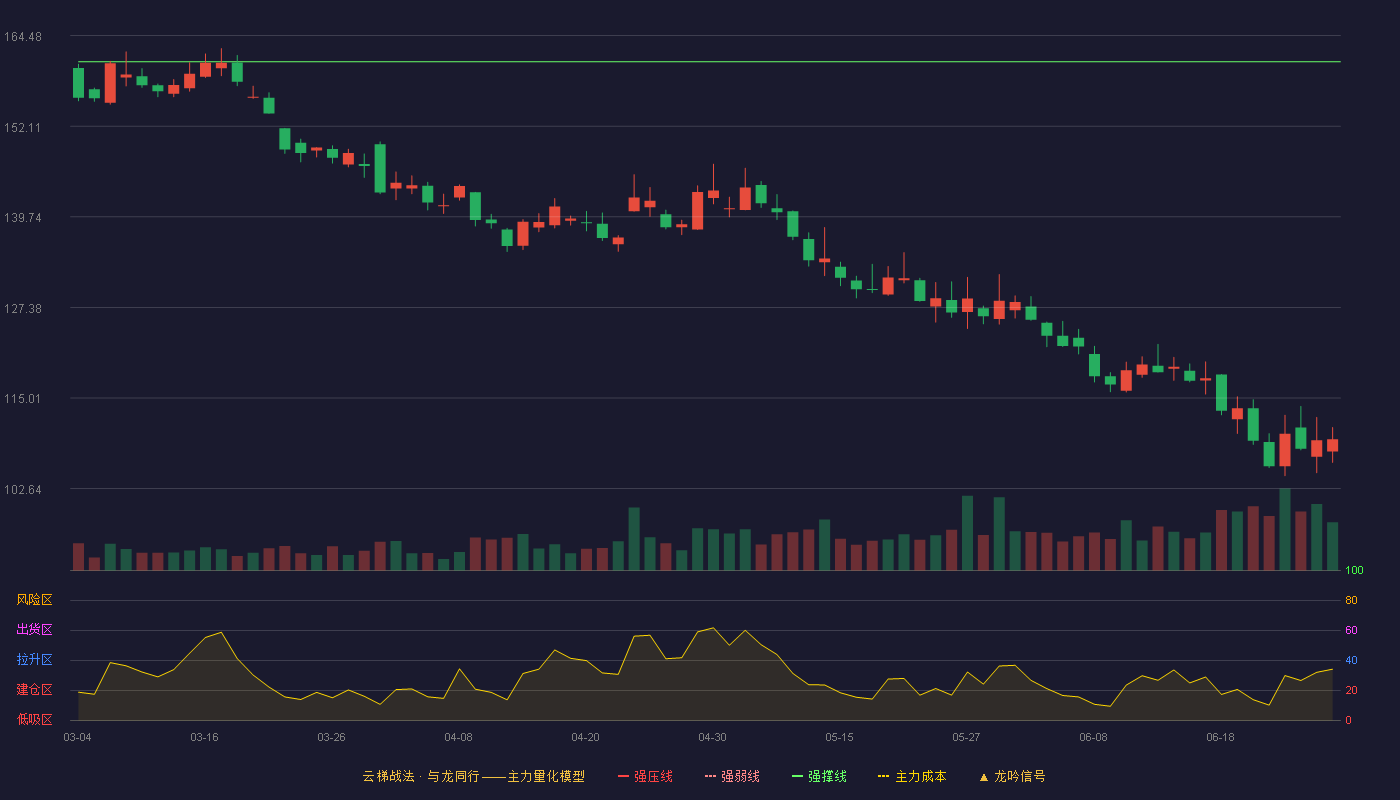The height and width of the screenshot is (800, 1400).
Task: Click the 龙吟信号 triangle legend icon
Action: (984, 776)
